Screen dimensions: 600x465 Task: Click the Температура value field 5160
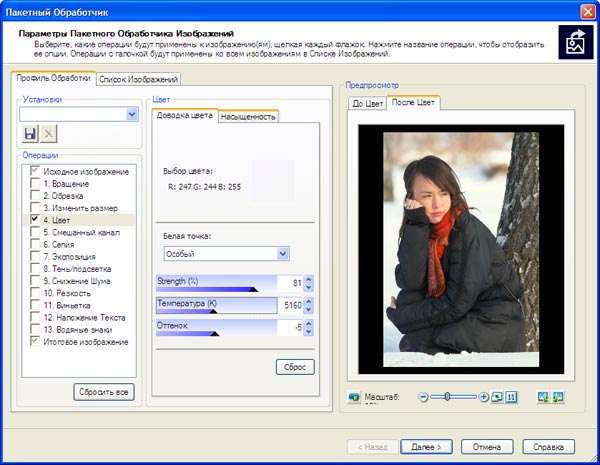291,305
